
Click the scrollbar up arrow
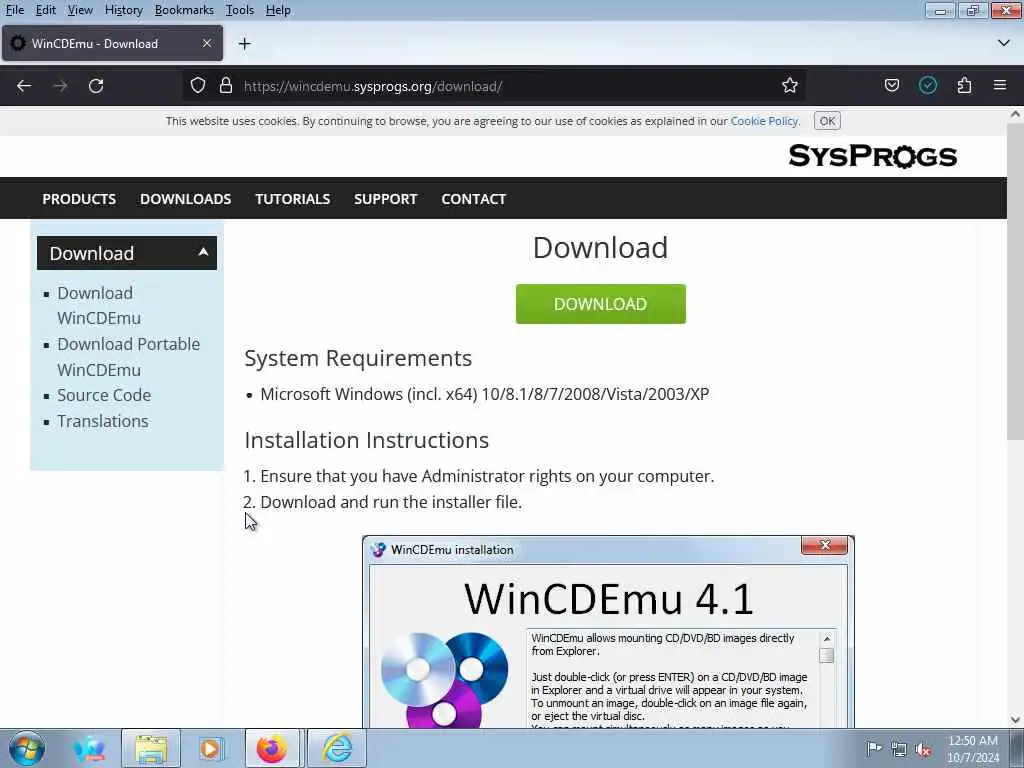click(1015, 114)
